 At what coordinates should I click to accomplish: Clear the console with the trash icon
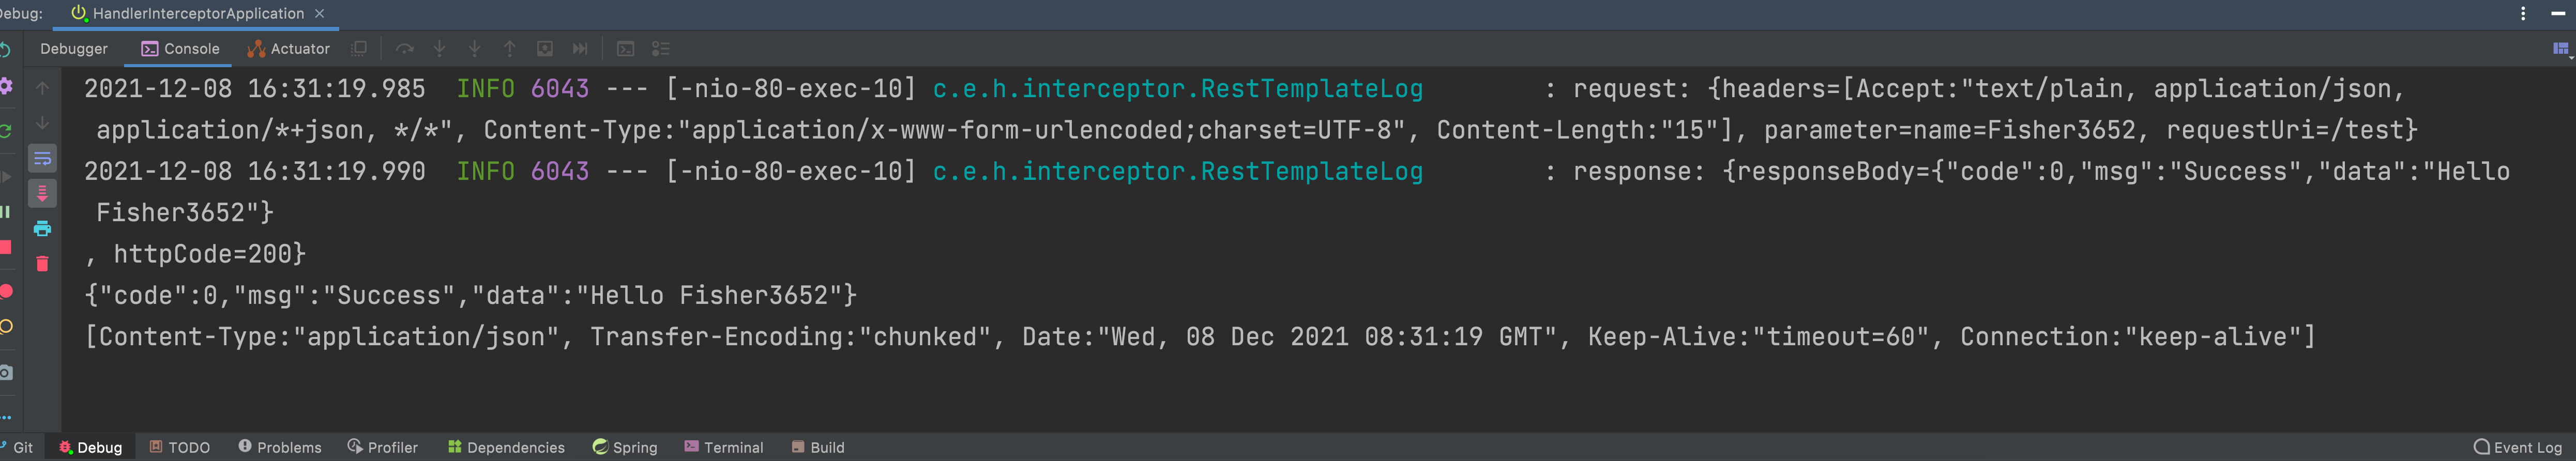point(42,264)
